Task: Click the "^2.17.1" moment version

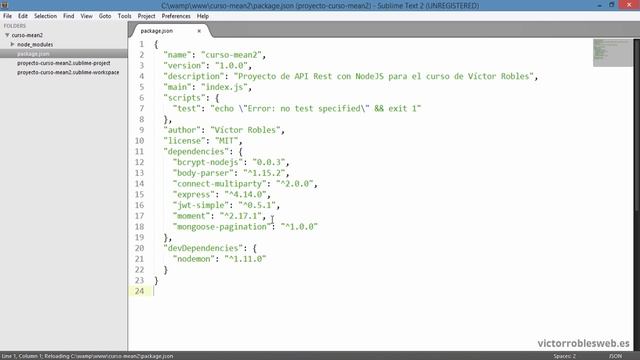Action: point(241,216)
